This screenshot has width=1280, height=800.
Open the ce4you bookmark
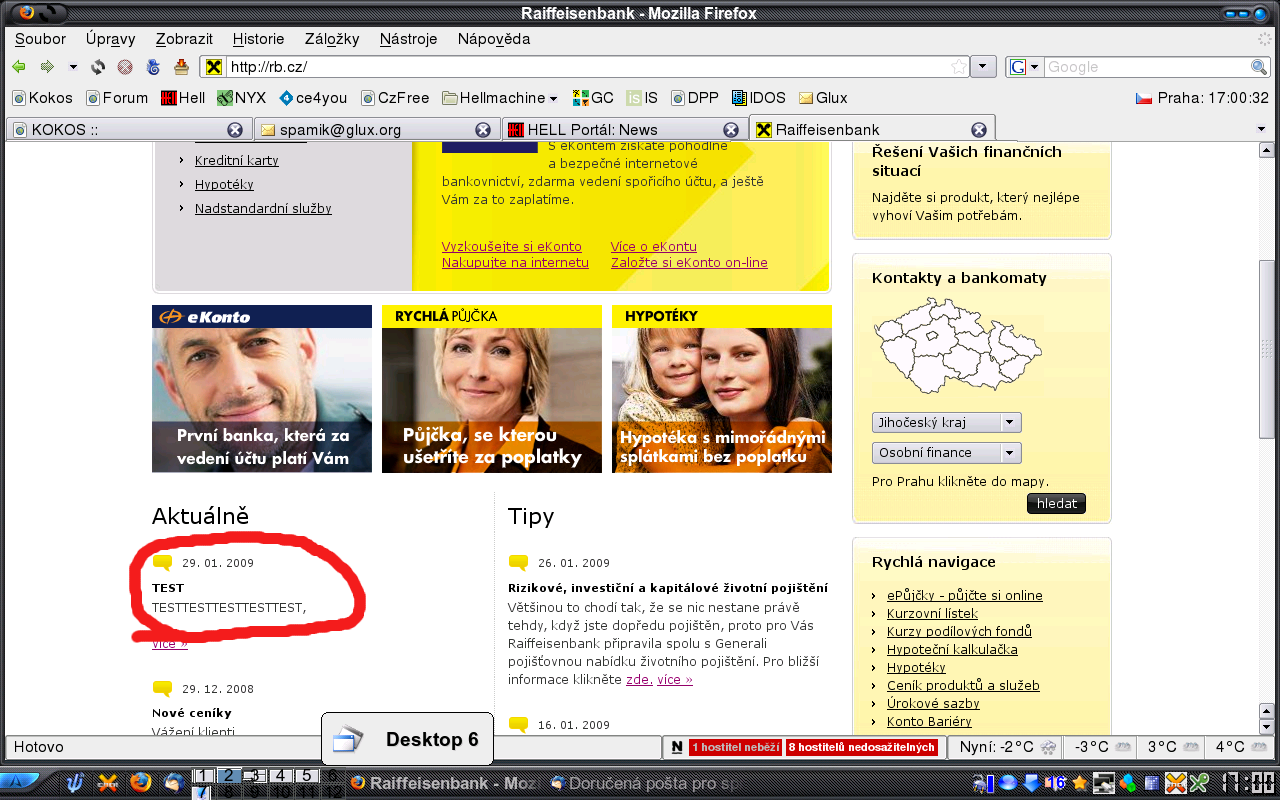[314, 98]
